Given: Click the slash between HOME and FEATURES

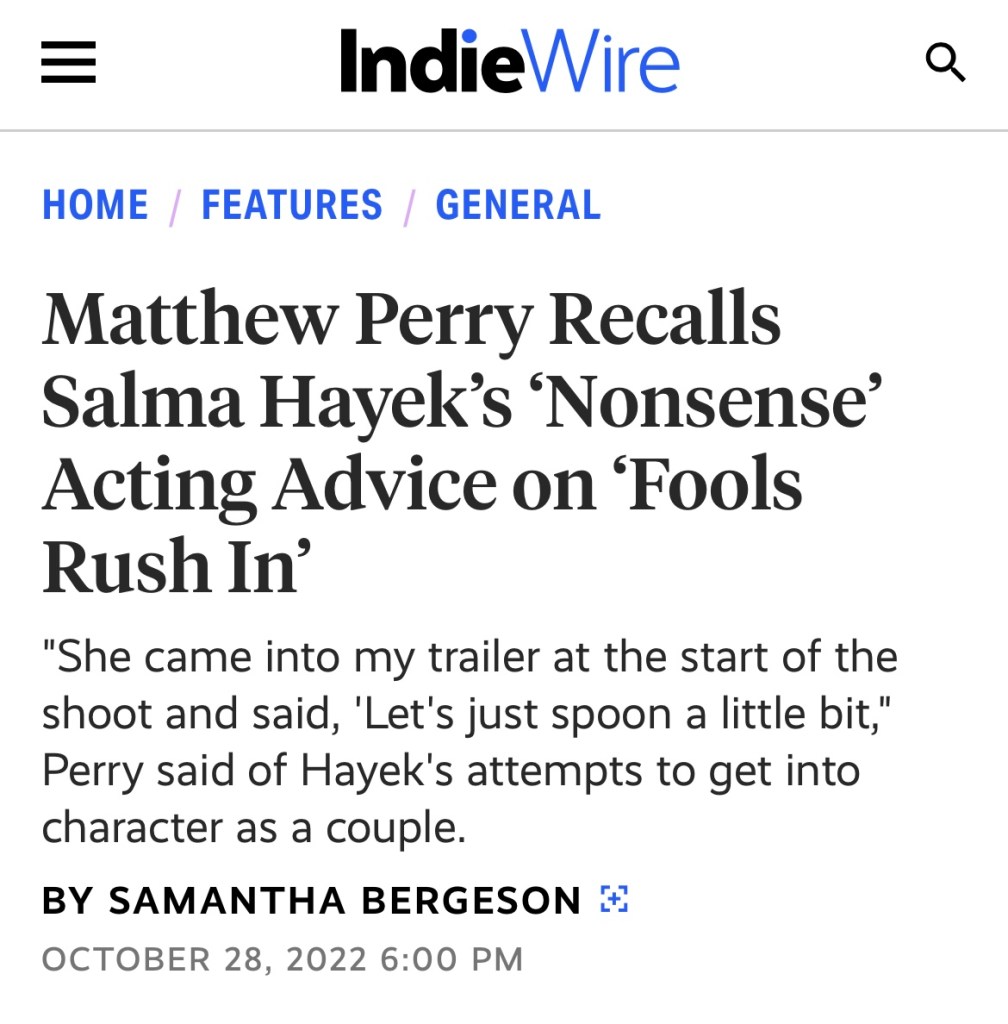Looking at the screenshot, I should tap(175, 206).
